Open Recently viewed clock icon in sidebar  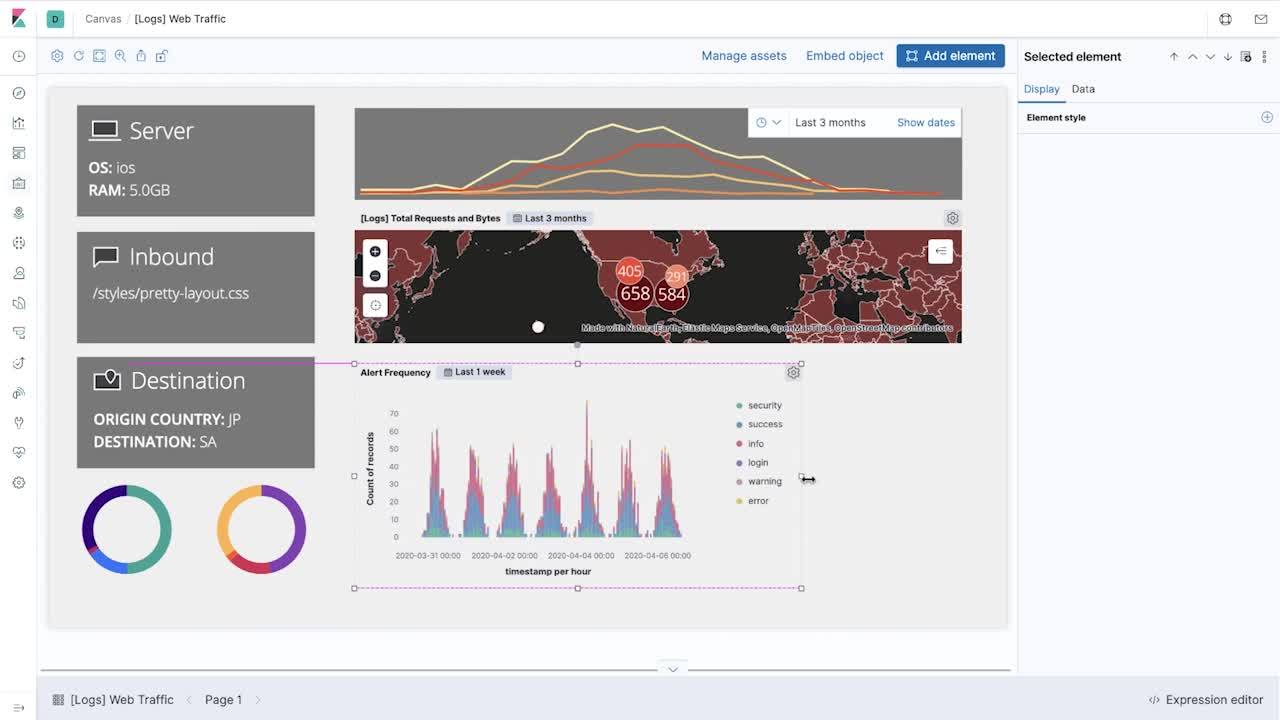(18, 57)
